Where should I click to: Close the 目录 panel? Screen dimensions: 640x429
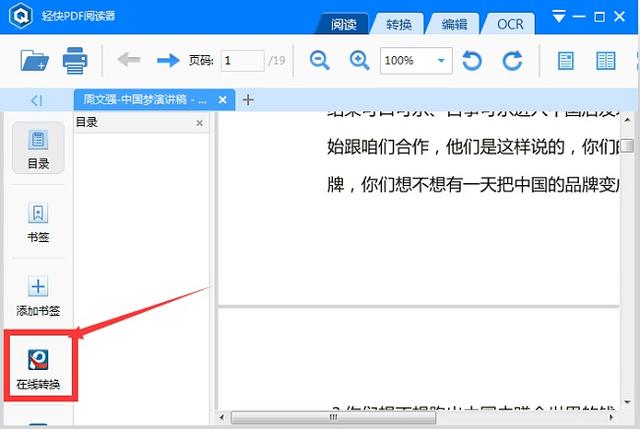pyautogui.click(x=199, y=123)
